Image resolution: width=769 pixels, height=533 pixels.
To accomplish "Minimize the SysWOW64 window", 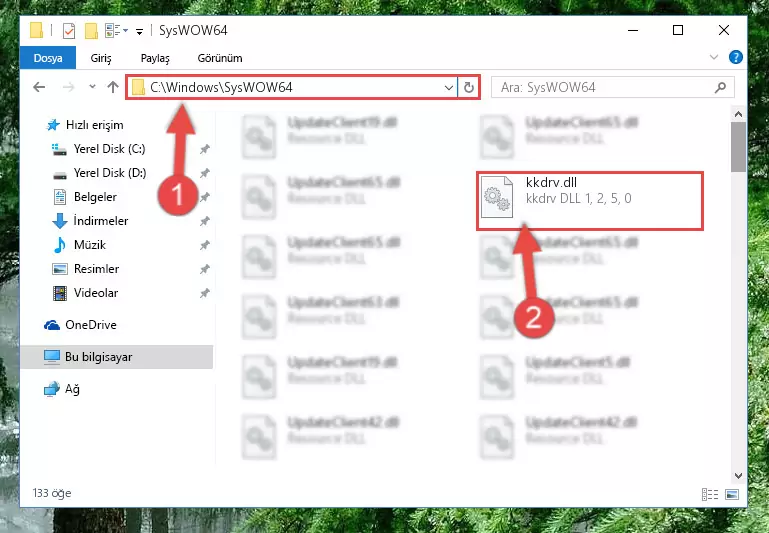I will 633,30.
